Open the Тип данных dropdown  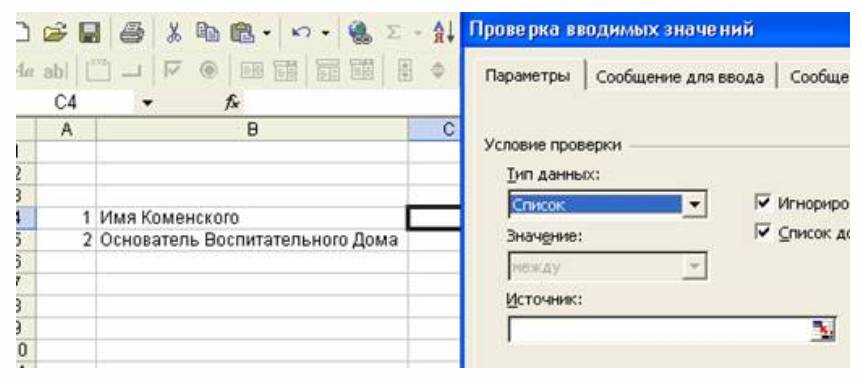pos(695,205)
